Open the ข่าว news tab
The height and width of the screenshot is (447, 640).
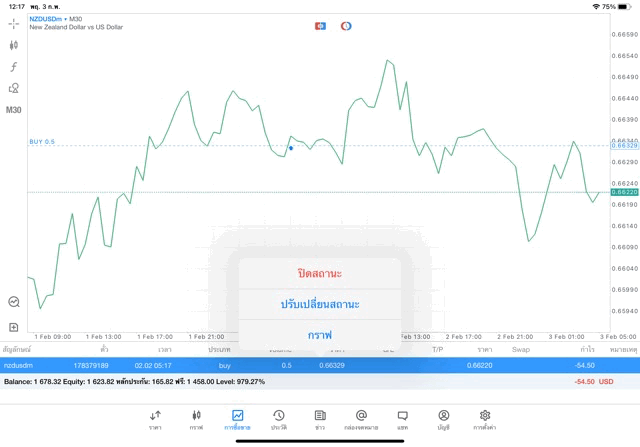(319, 418)
